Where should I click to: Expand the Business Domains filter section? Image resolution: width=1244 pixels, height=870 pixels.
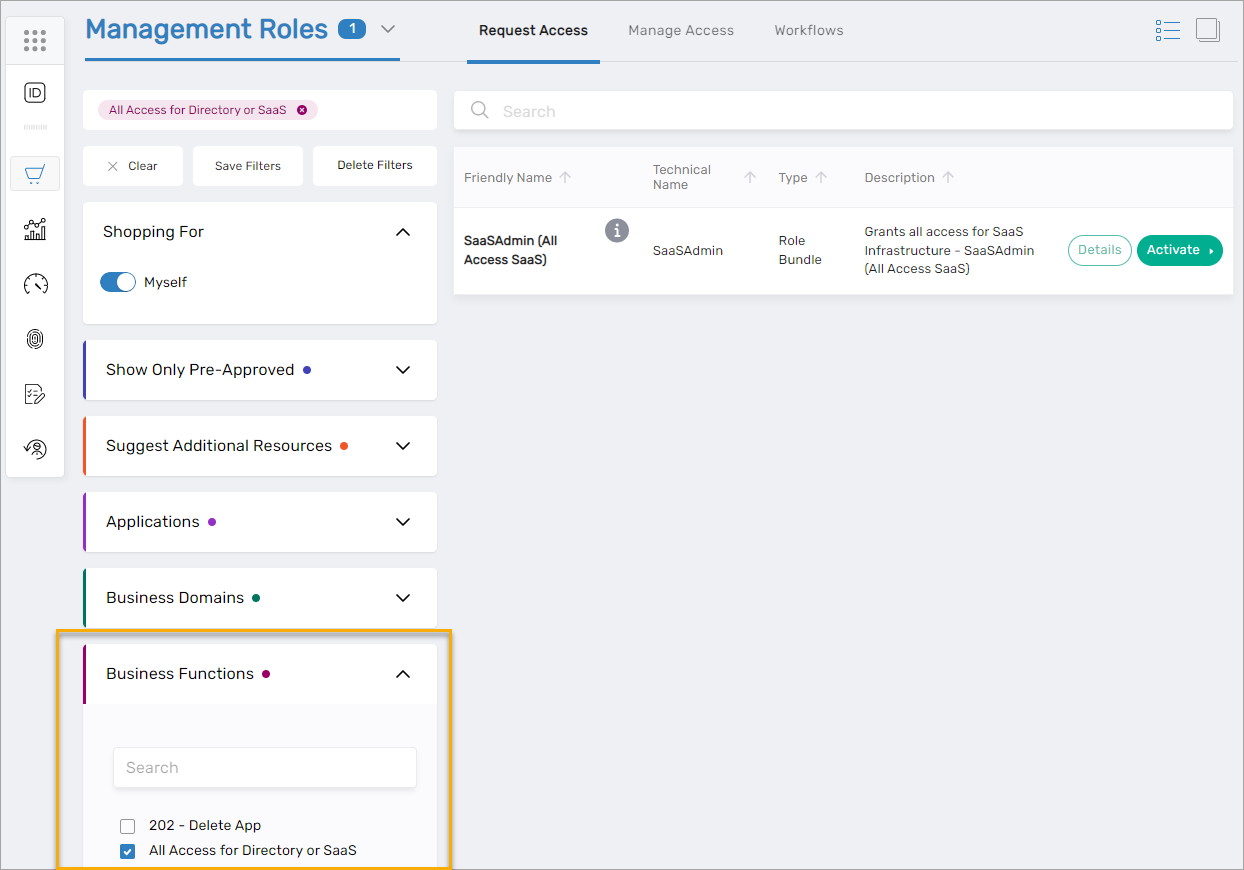point(403,597)
